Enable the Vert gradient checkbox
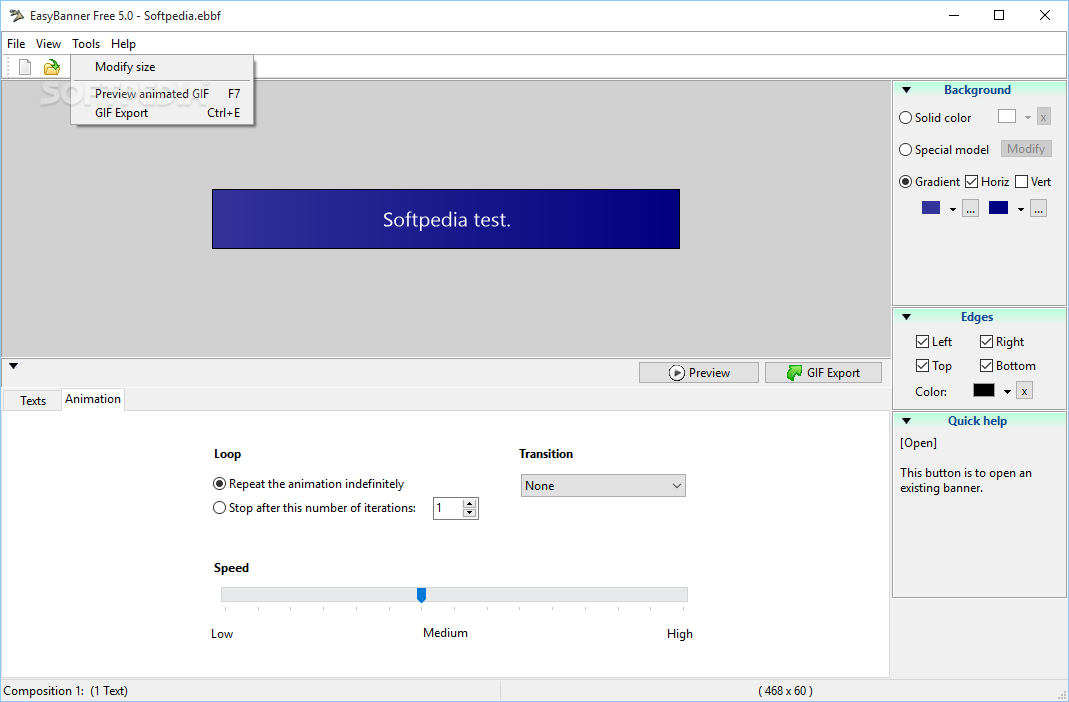This screenshot has width=1069, height=702. coord(1021,181)
